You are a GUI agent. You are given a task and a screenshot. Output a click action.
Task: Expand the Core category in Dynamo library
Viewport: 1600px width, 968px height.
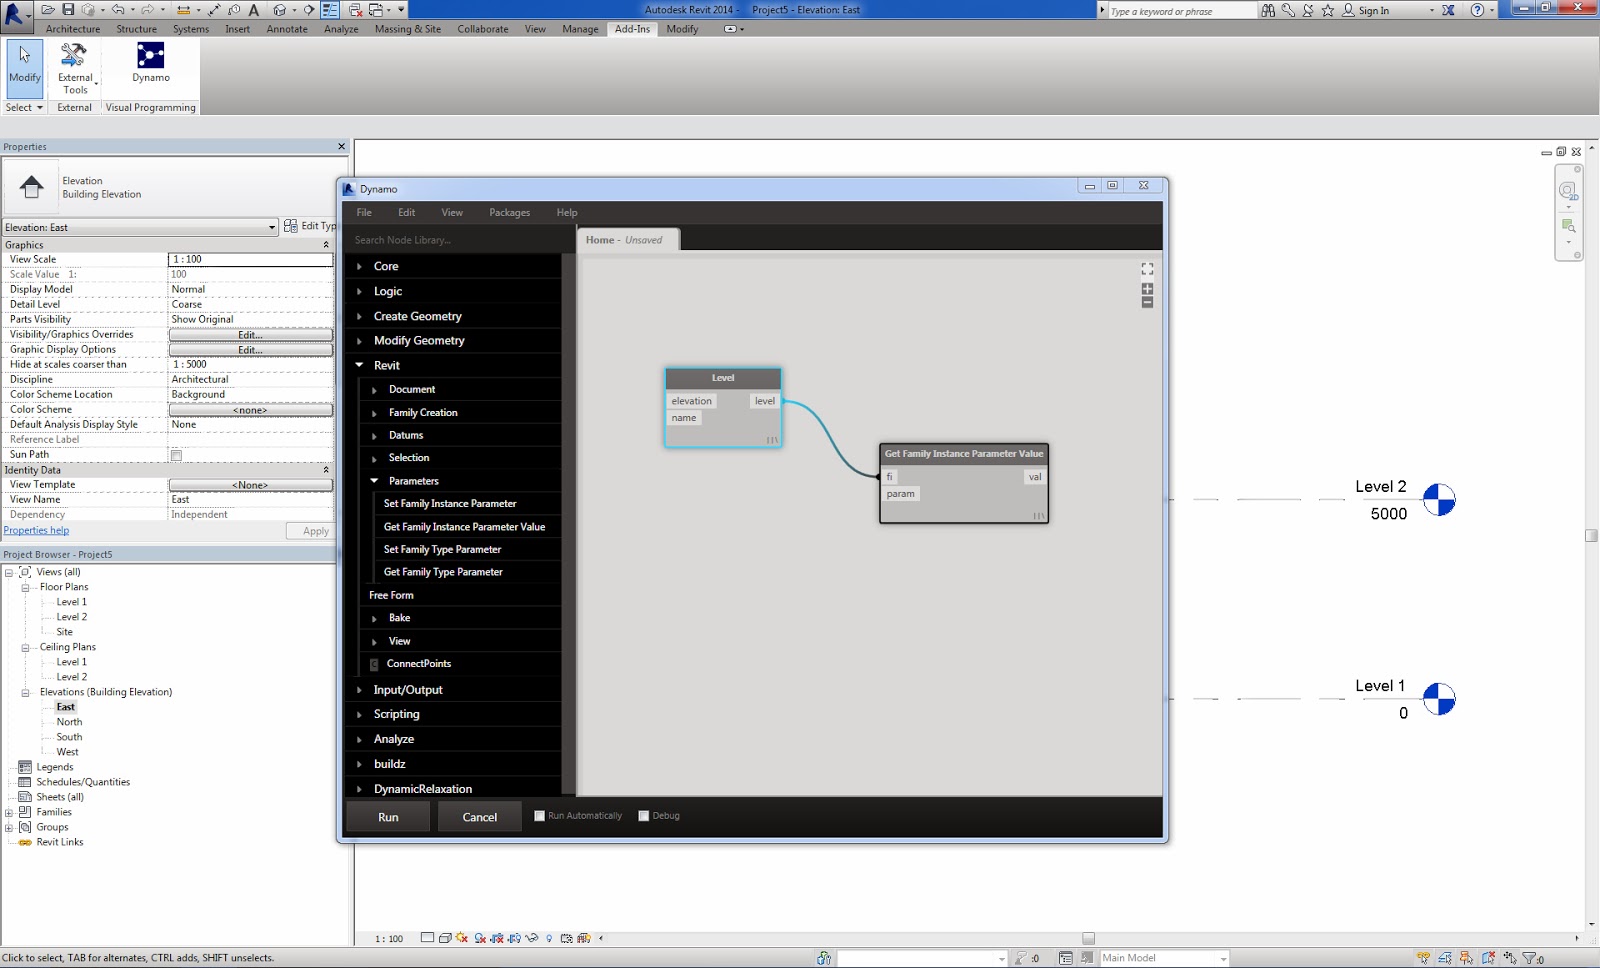coord(360,266)
